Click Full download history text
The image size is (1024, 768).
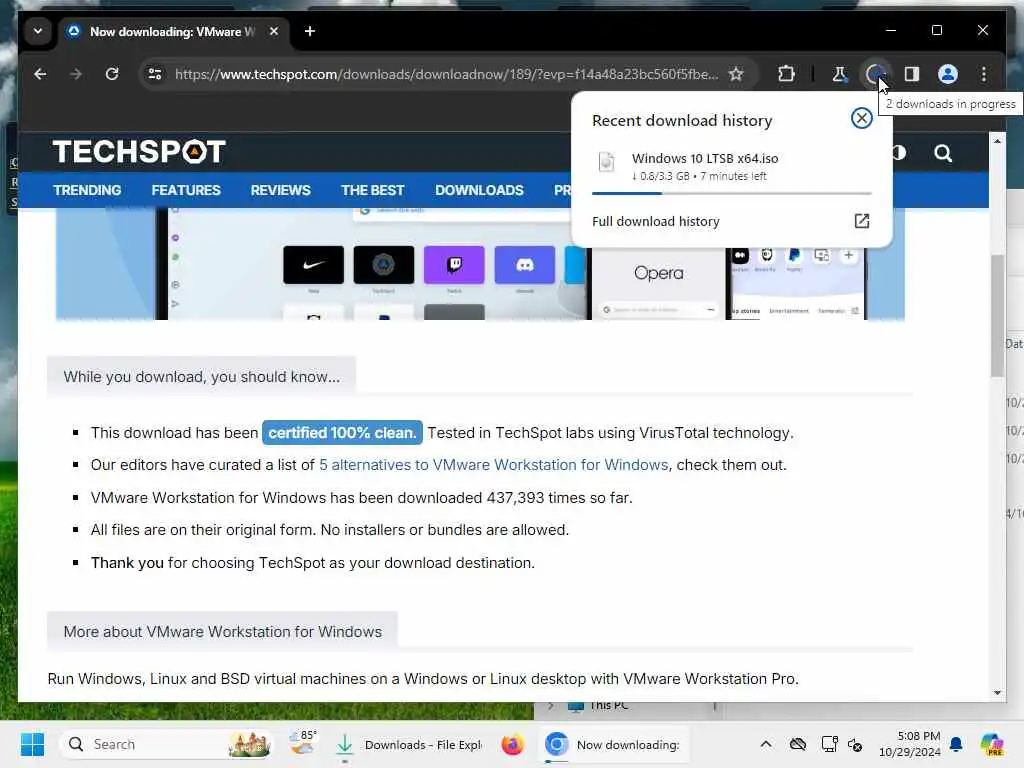[x=656, y=221]
